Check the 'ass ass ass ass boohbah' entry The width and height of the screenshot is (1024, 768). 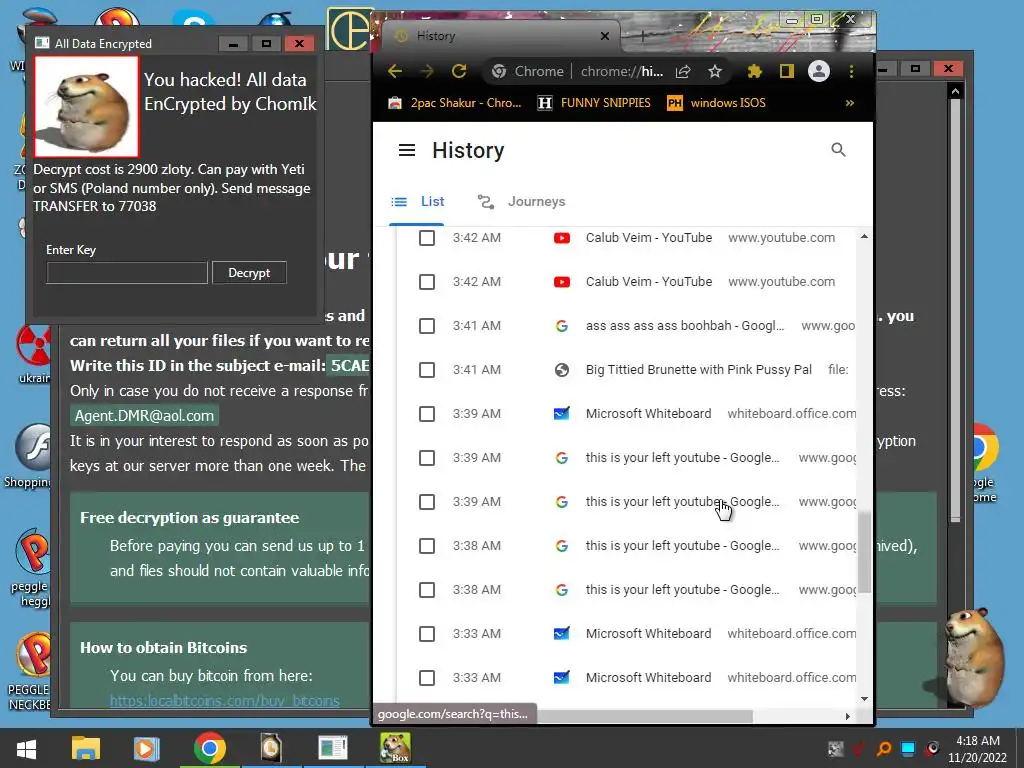pos(427,326)
